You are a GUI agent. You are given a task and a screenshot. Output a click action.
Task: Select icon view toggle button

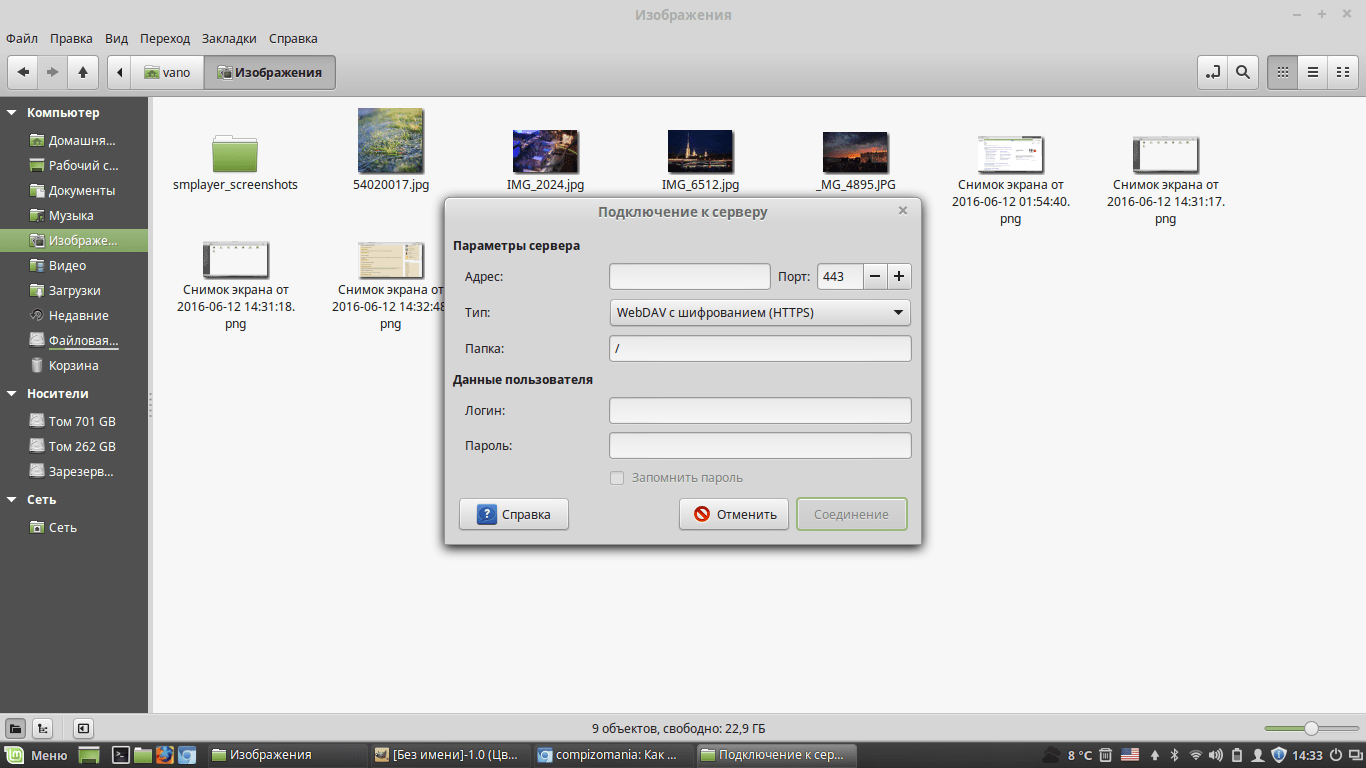pyautogui.click(x=1282, y=72)
